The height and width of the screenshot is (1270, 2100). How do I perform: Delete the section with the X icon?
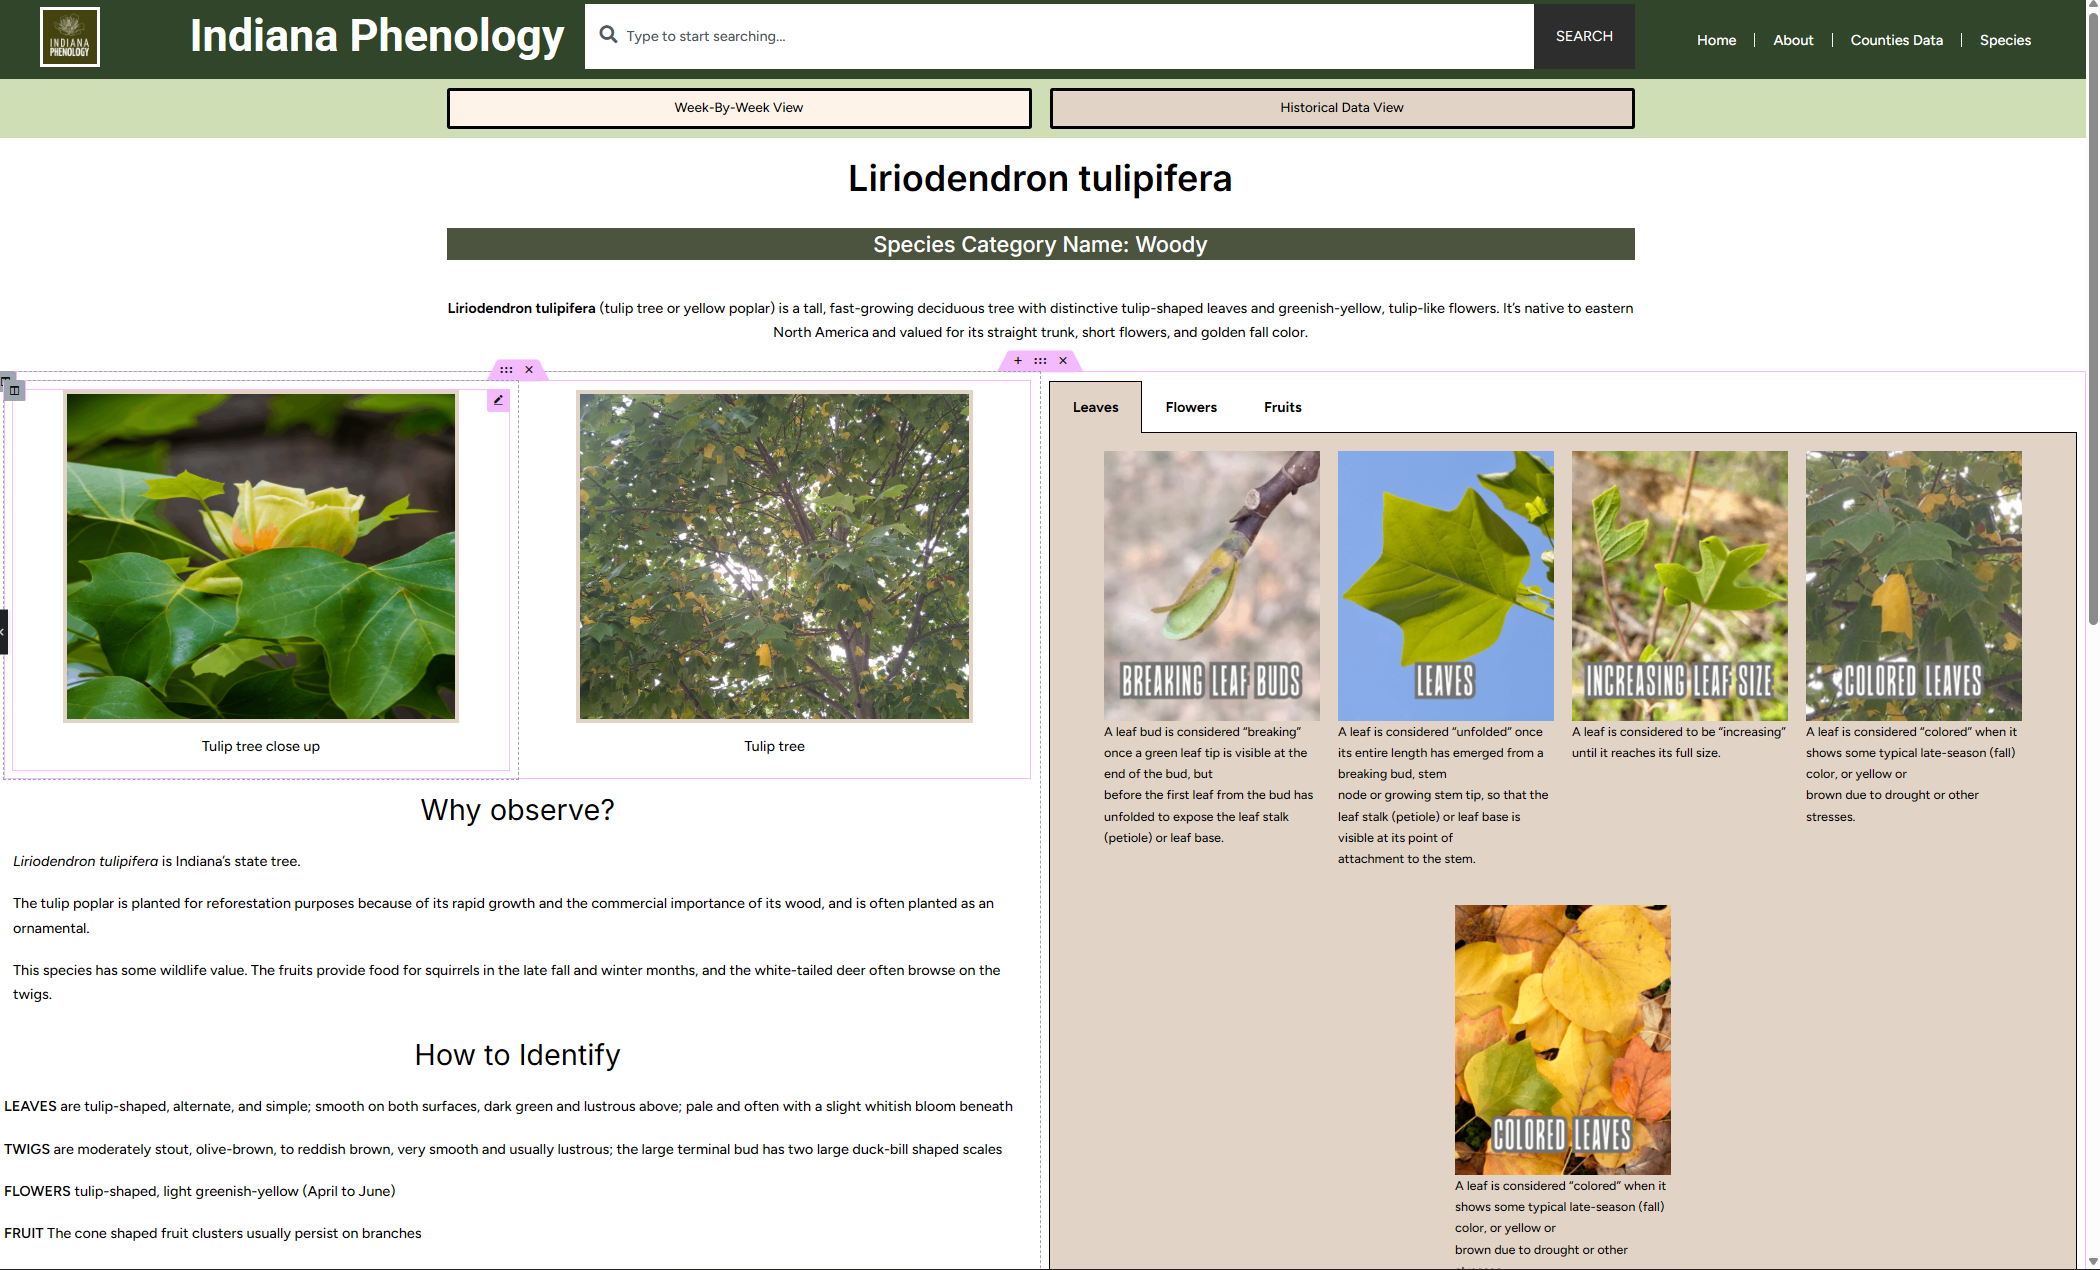(1063, 361)
